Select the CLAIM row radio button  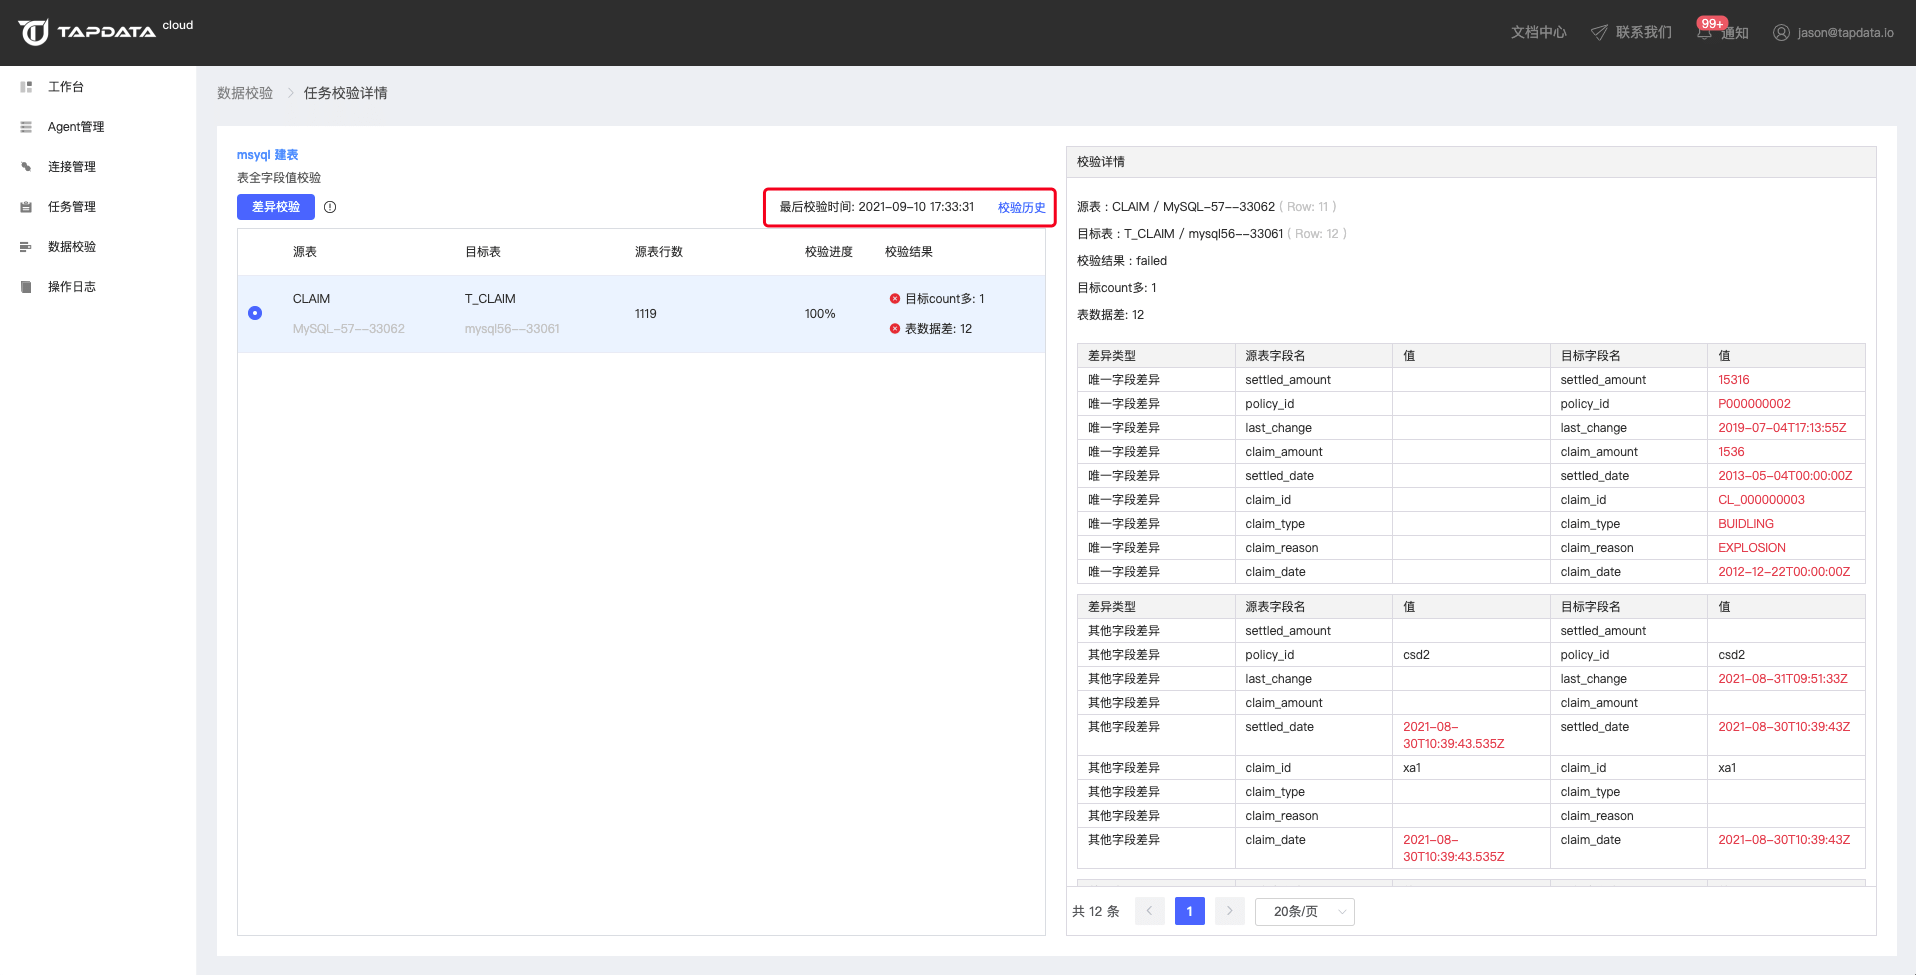pos(255,313)
